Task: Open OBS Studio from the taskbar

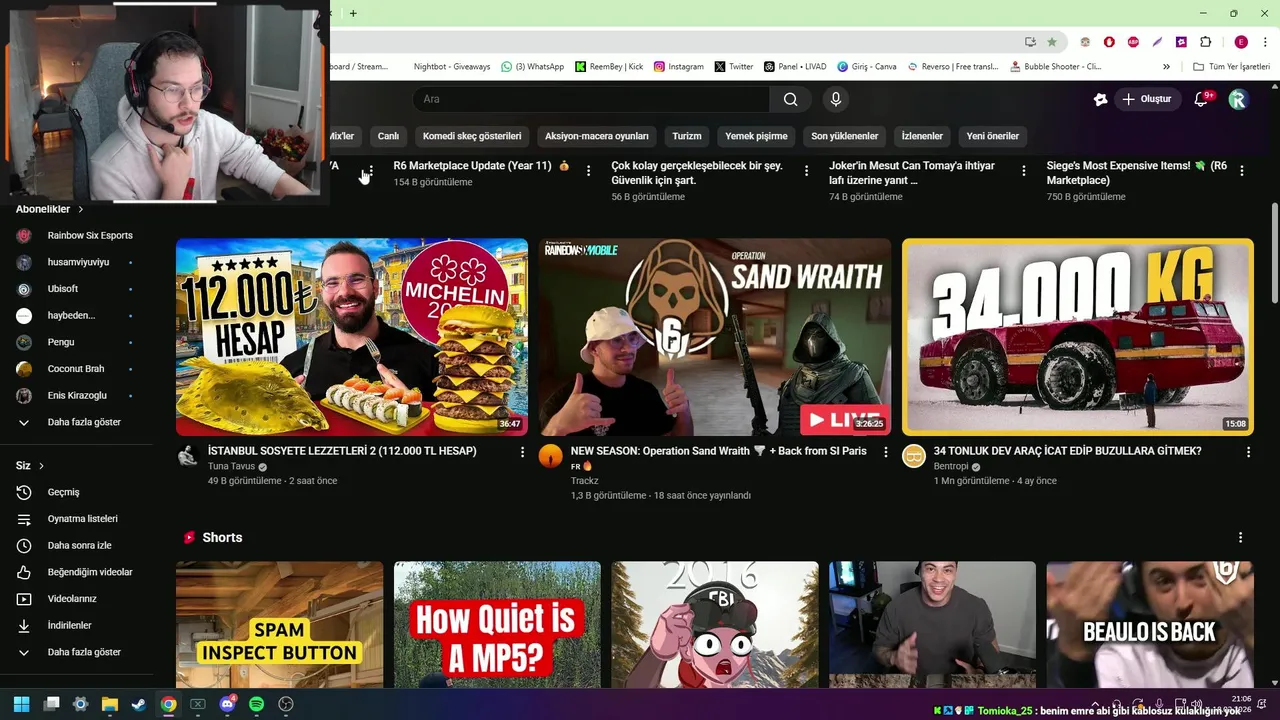Action: point(286,704)
